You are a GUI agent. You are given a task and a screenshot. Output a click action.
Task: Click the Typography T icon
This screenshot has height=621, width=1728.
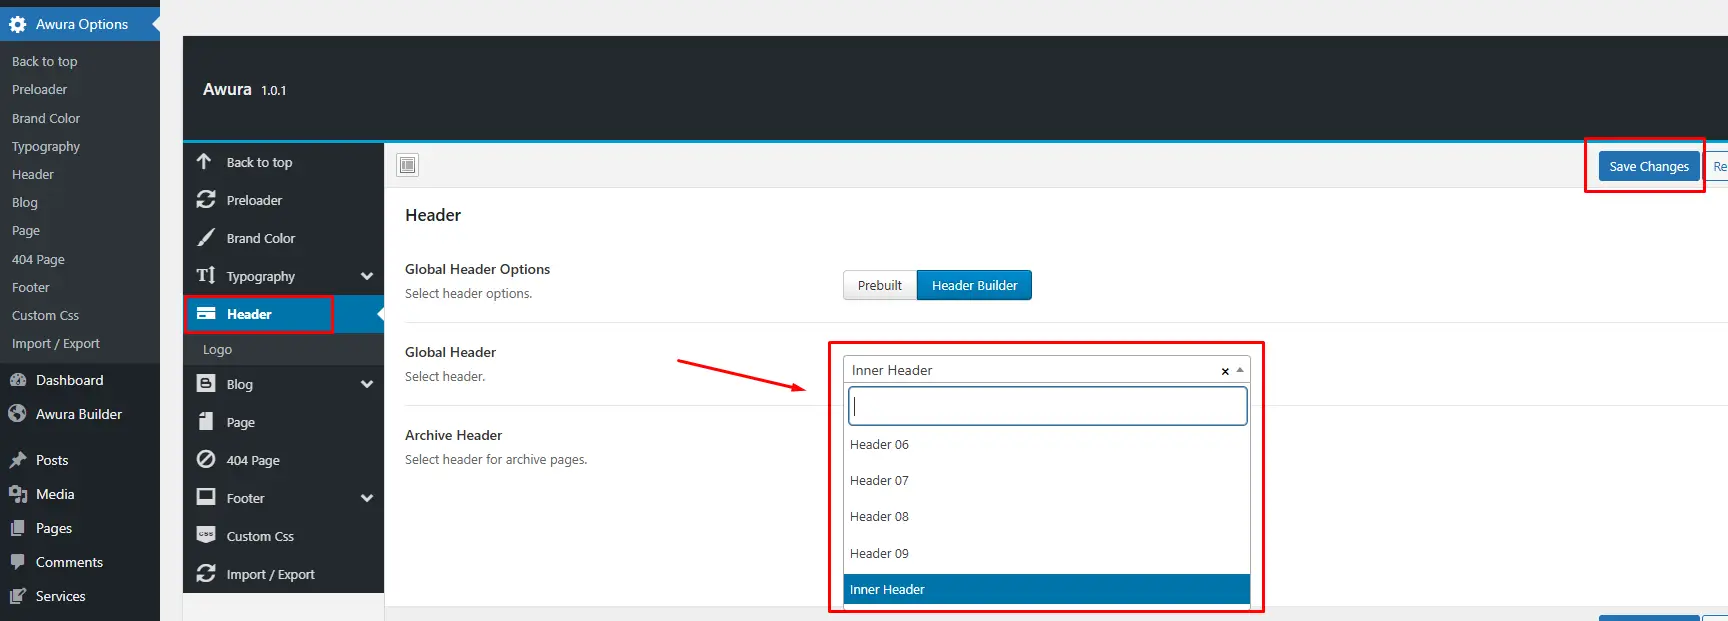[x=206, y=275]
